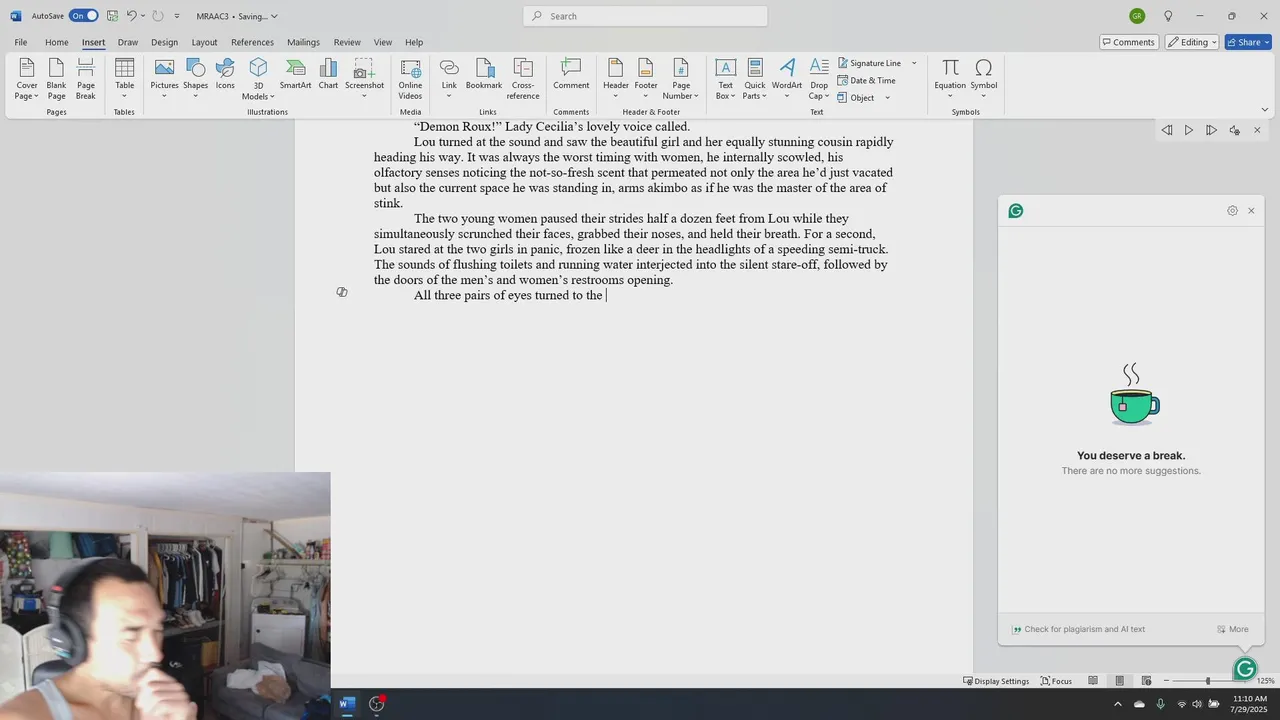Undo the last action
Image resolution: width=1280 pixels, height=720 pixels.
(131, 16)
